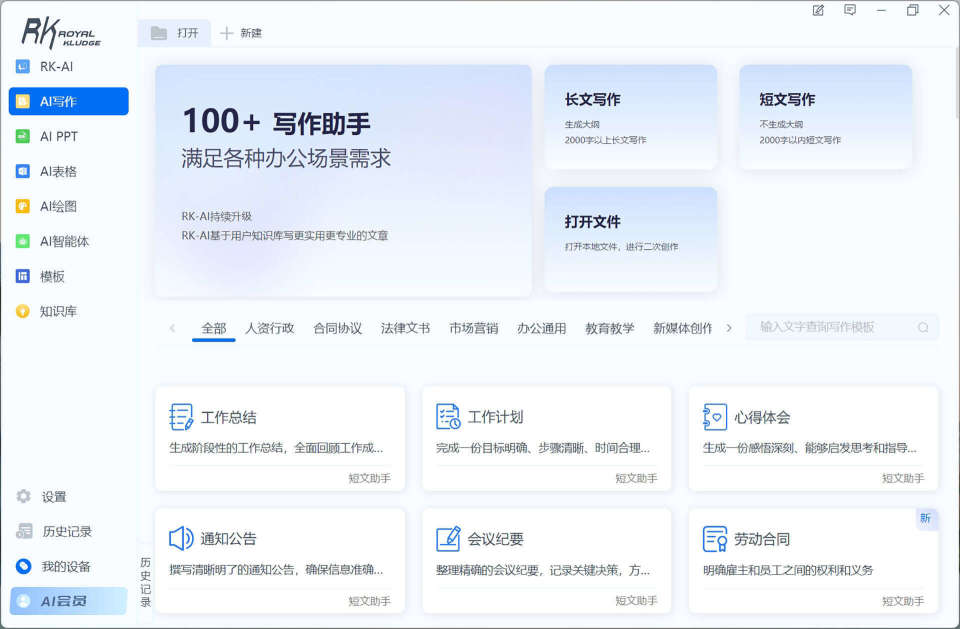Open the AI表格 spreadsheet tool
Image resolution: width=960 pixels, height=629 pixels.
(58, 172)
